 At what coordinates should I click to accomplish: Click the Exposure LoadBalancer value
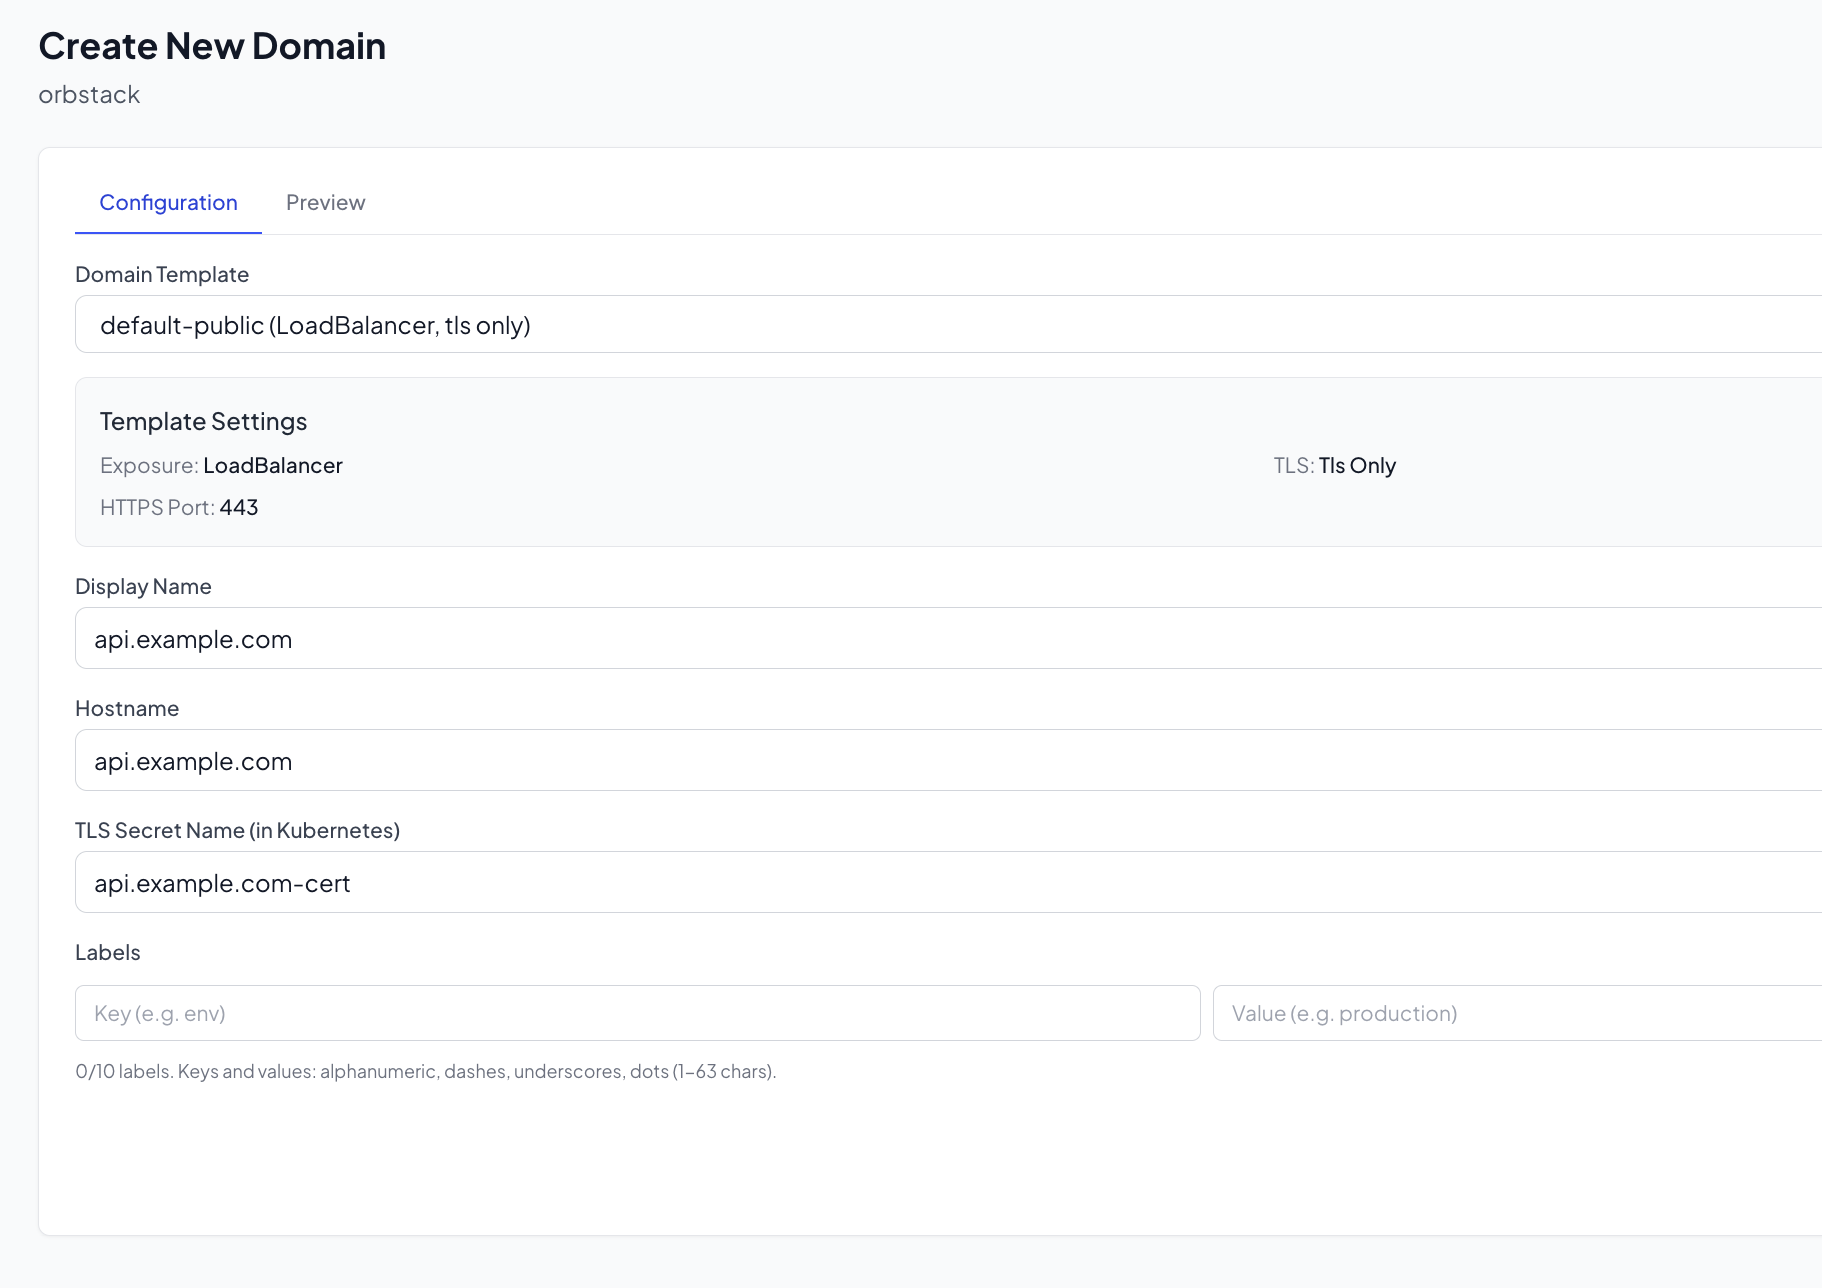pyautogui.click(x=272, y=466)
